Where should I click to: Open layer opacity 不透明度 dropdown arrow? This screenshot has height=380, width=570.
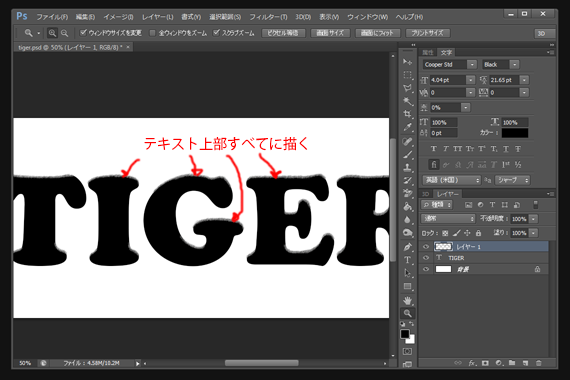click(533, 219)
